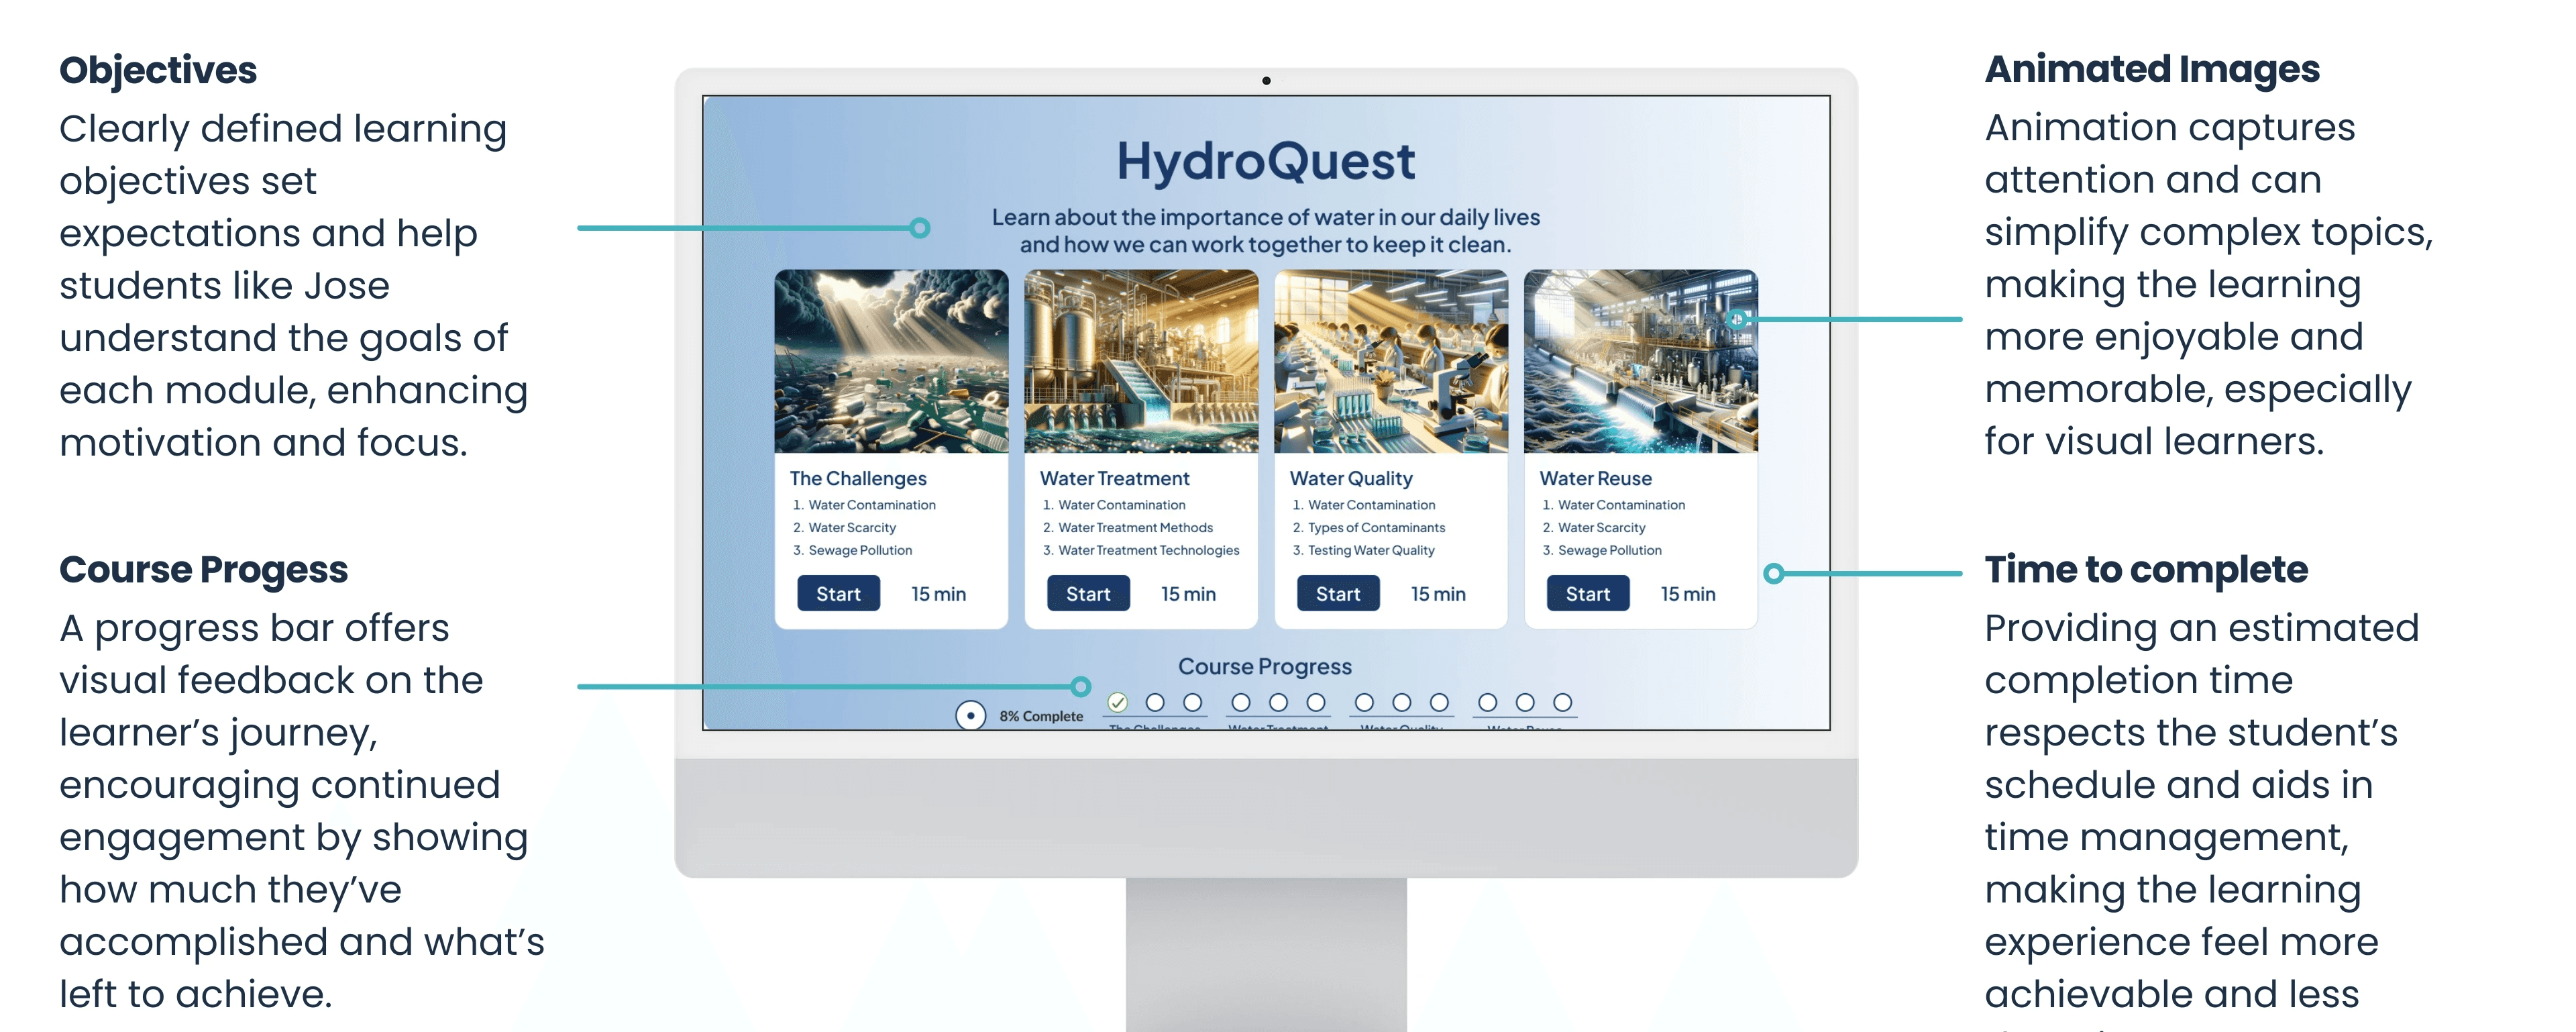Select the middle step circle of Water Quality progress

(x=1402, y=703)
